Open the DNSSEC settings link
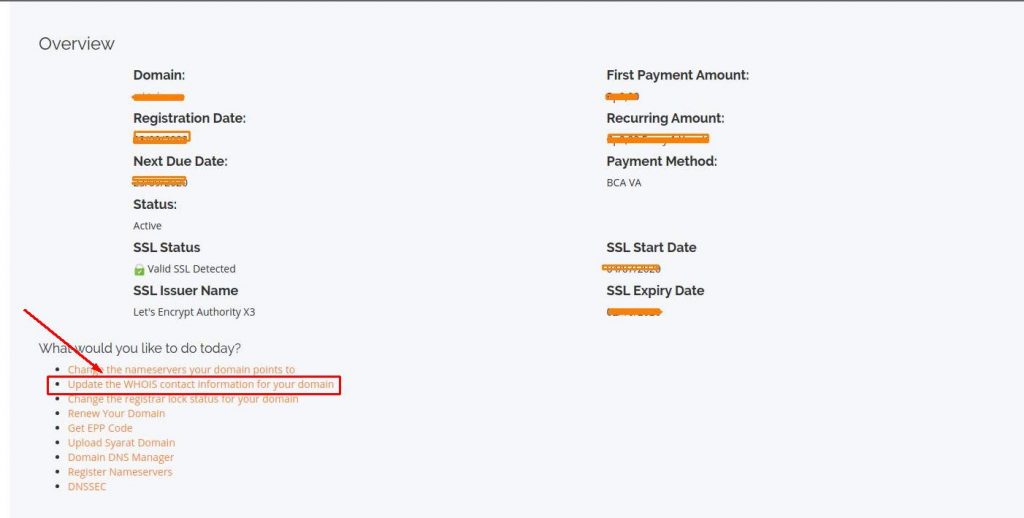 pyautogui.click(x=86, y=486)
